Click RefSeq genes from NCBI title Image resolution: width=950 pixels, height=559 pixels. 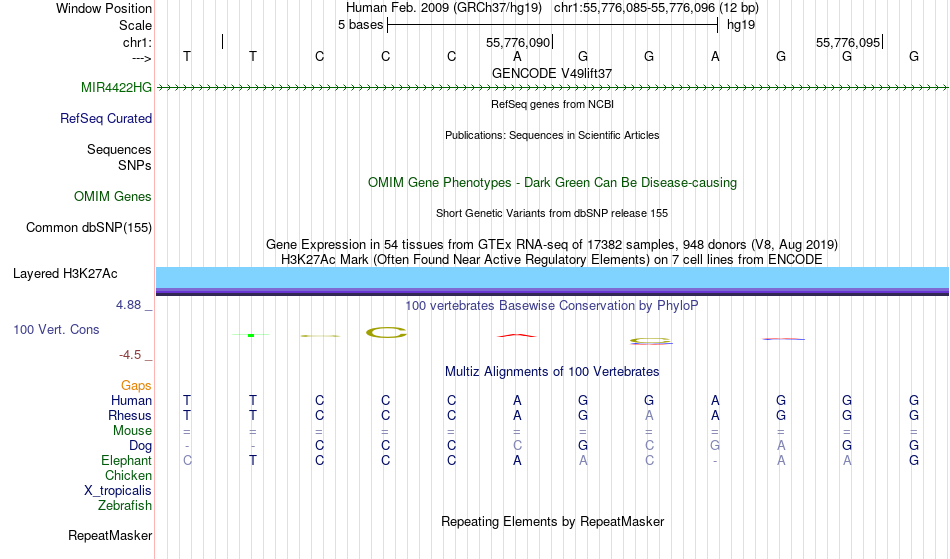click(x=553, y=104)
